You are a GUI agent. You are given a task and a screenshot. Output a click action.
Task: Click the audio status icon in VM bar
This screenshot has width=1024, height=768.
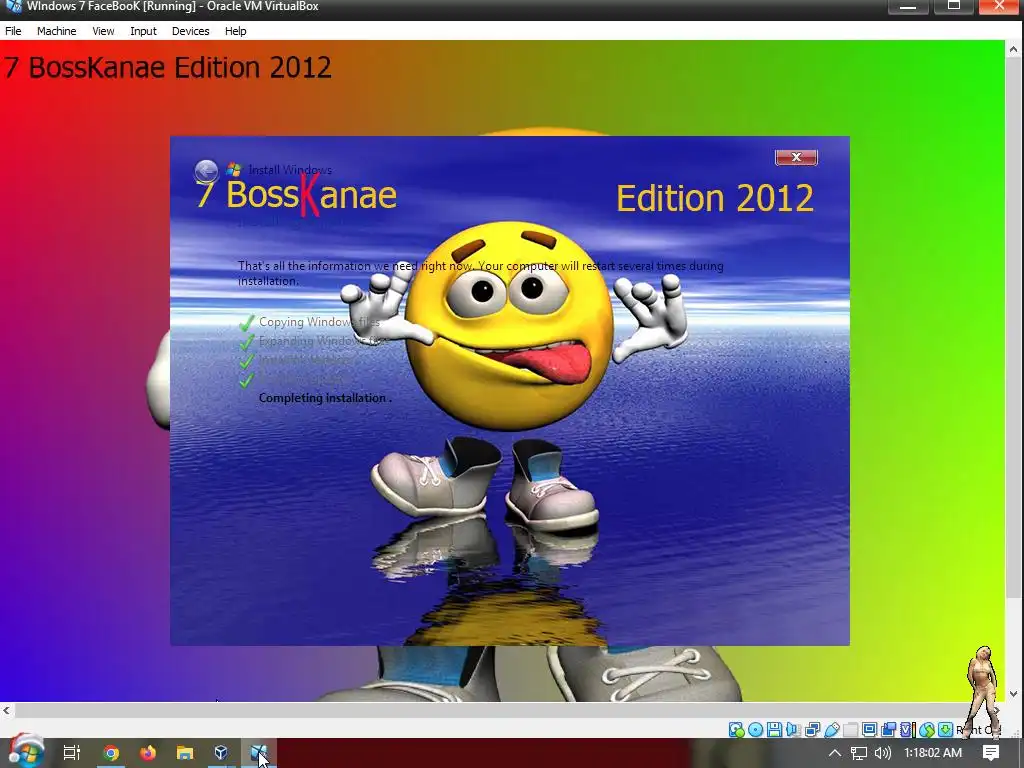793,729
